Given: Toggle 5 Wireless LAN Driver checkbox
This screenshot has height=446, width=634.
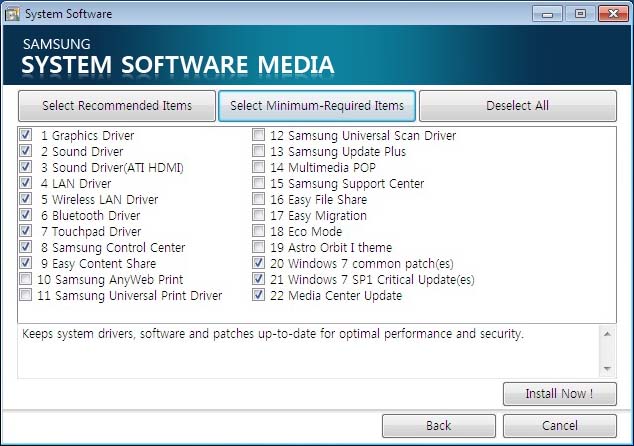Looking at the screenshot, I should [25, 199].
